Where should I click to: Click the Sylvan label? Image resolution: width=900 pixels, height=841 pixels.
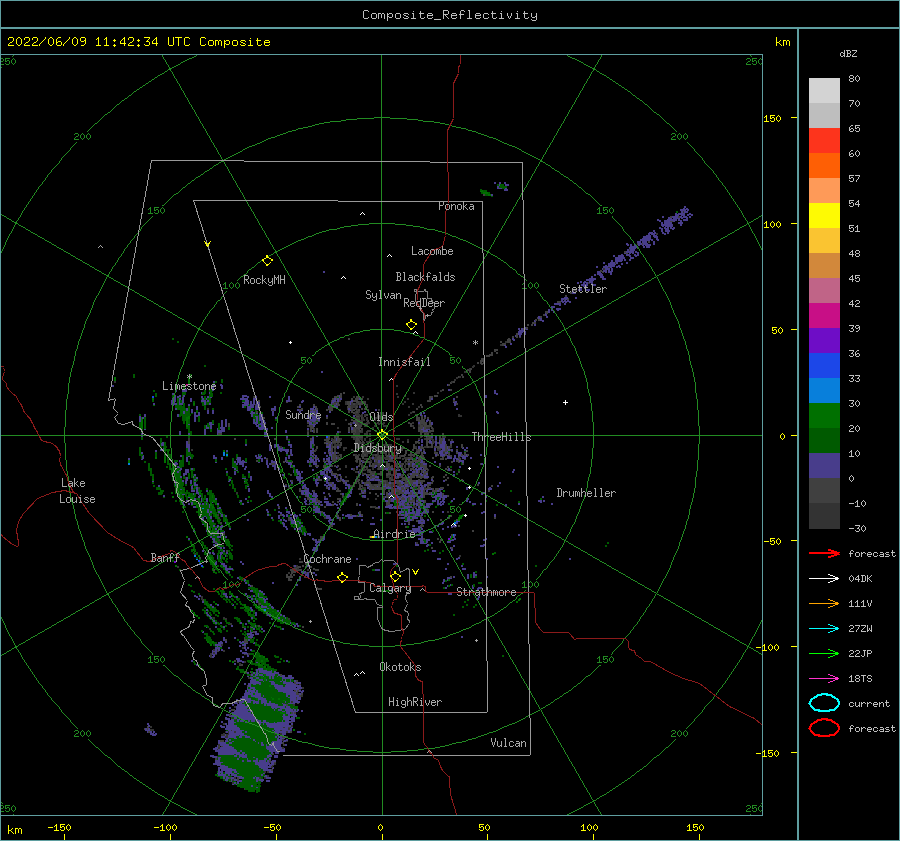[x=383, y=295]
